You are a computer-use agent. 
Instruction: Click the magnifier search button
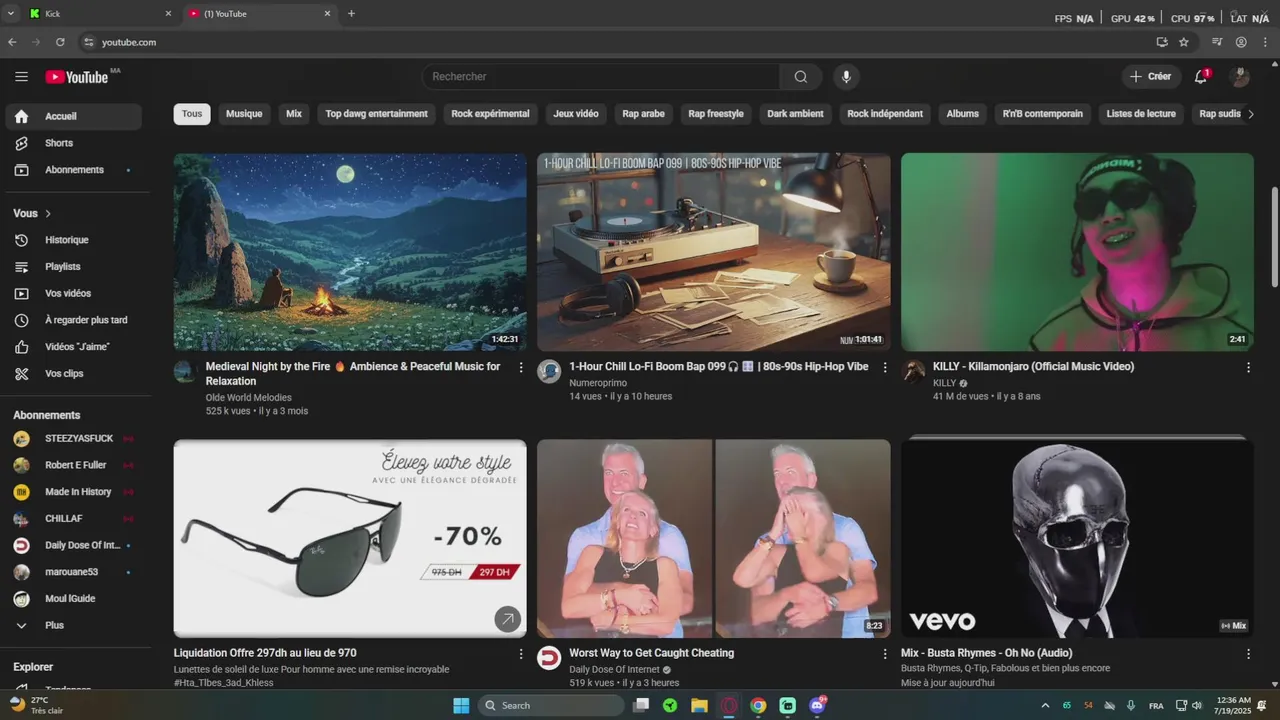(801, 77)
